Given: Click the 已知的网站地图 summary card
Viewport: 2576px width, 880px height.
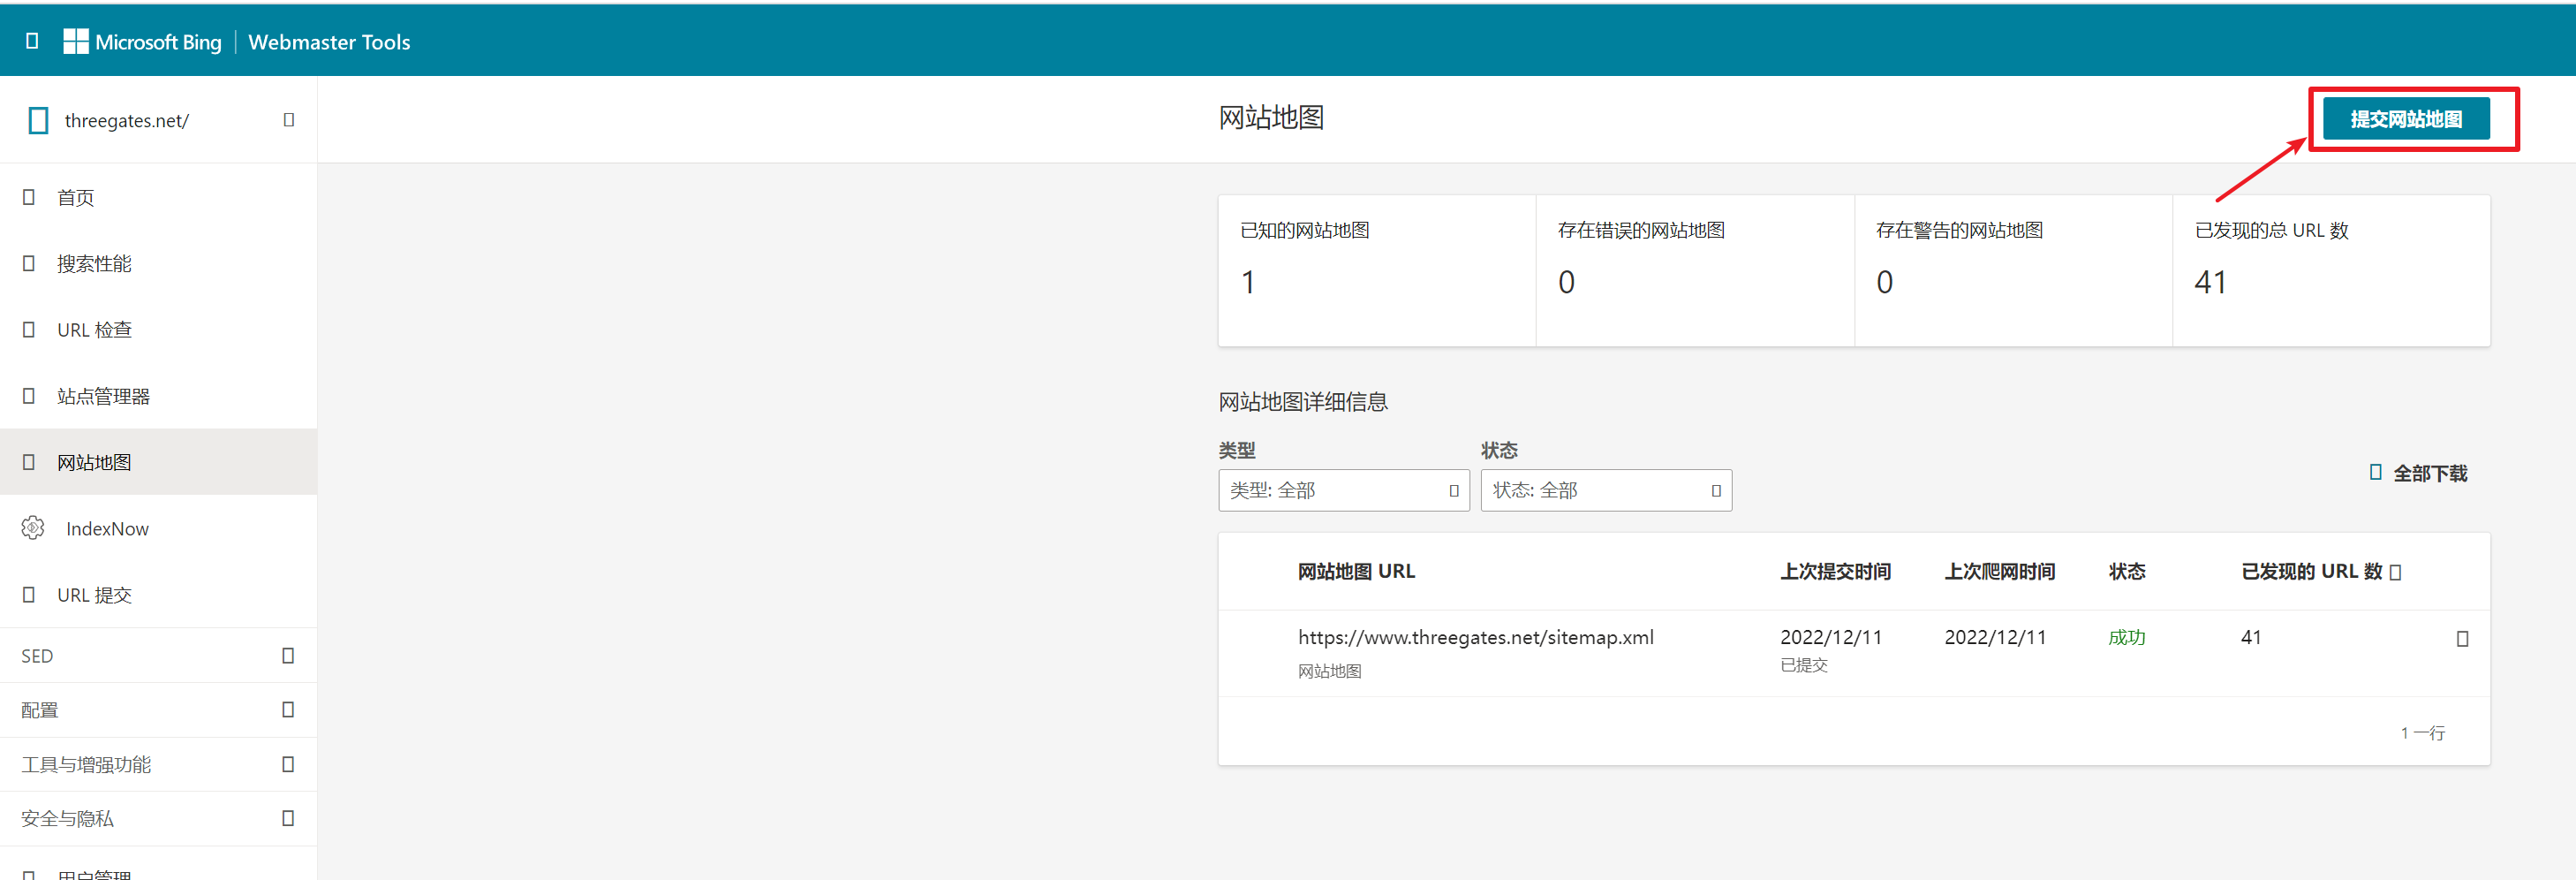Looking at the screenshot, I should (1377, 271).
